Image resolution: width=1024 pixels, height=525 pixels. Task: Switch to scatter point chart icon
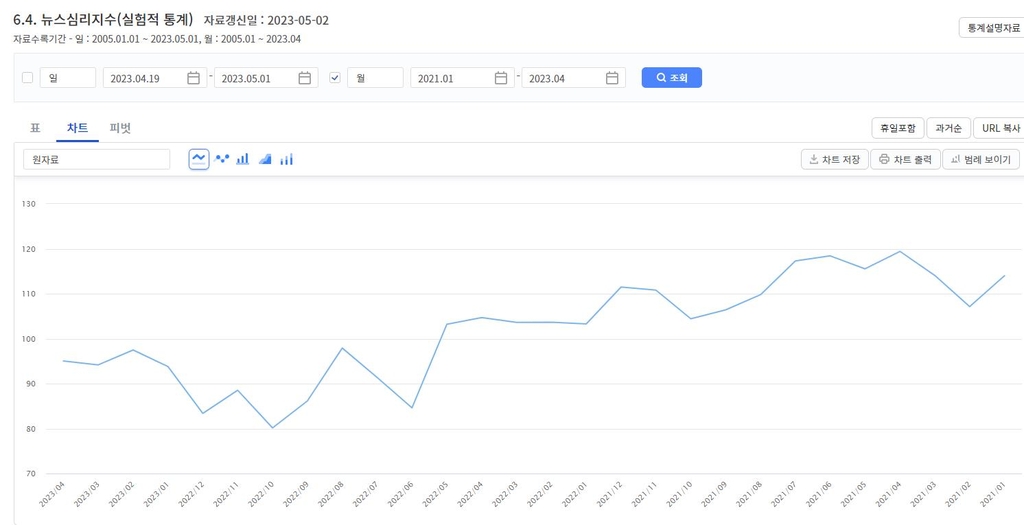[x=222, y=159]
